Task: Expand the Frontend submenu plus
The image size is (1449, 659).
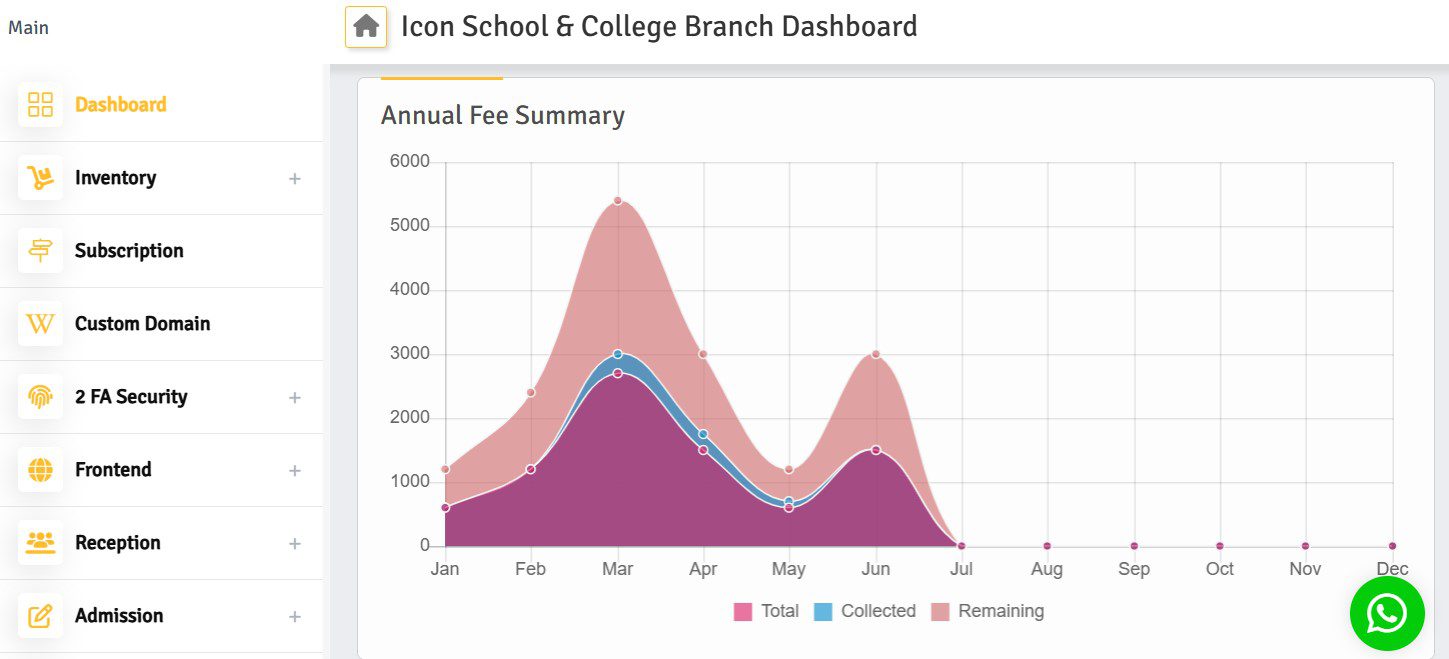Action: tap(295, 471)
